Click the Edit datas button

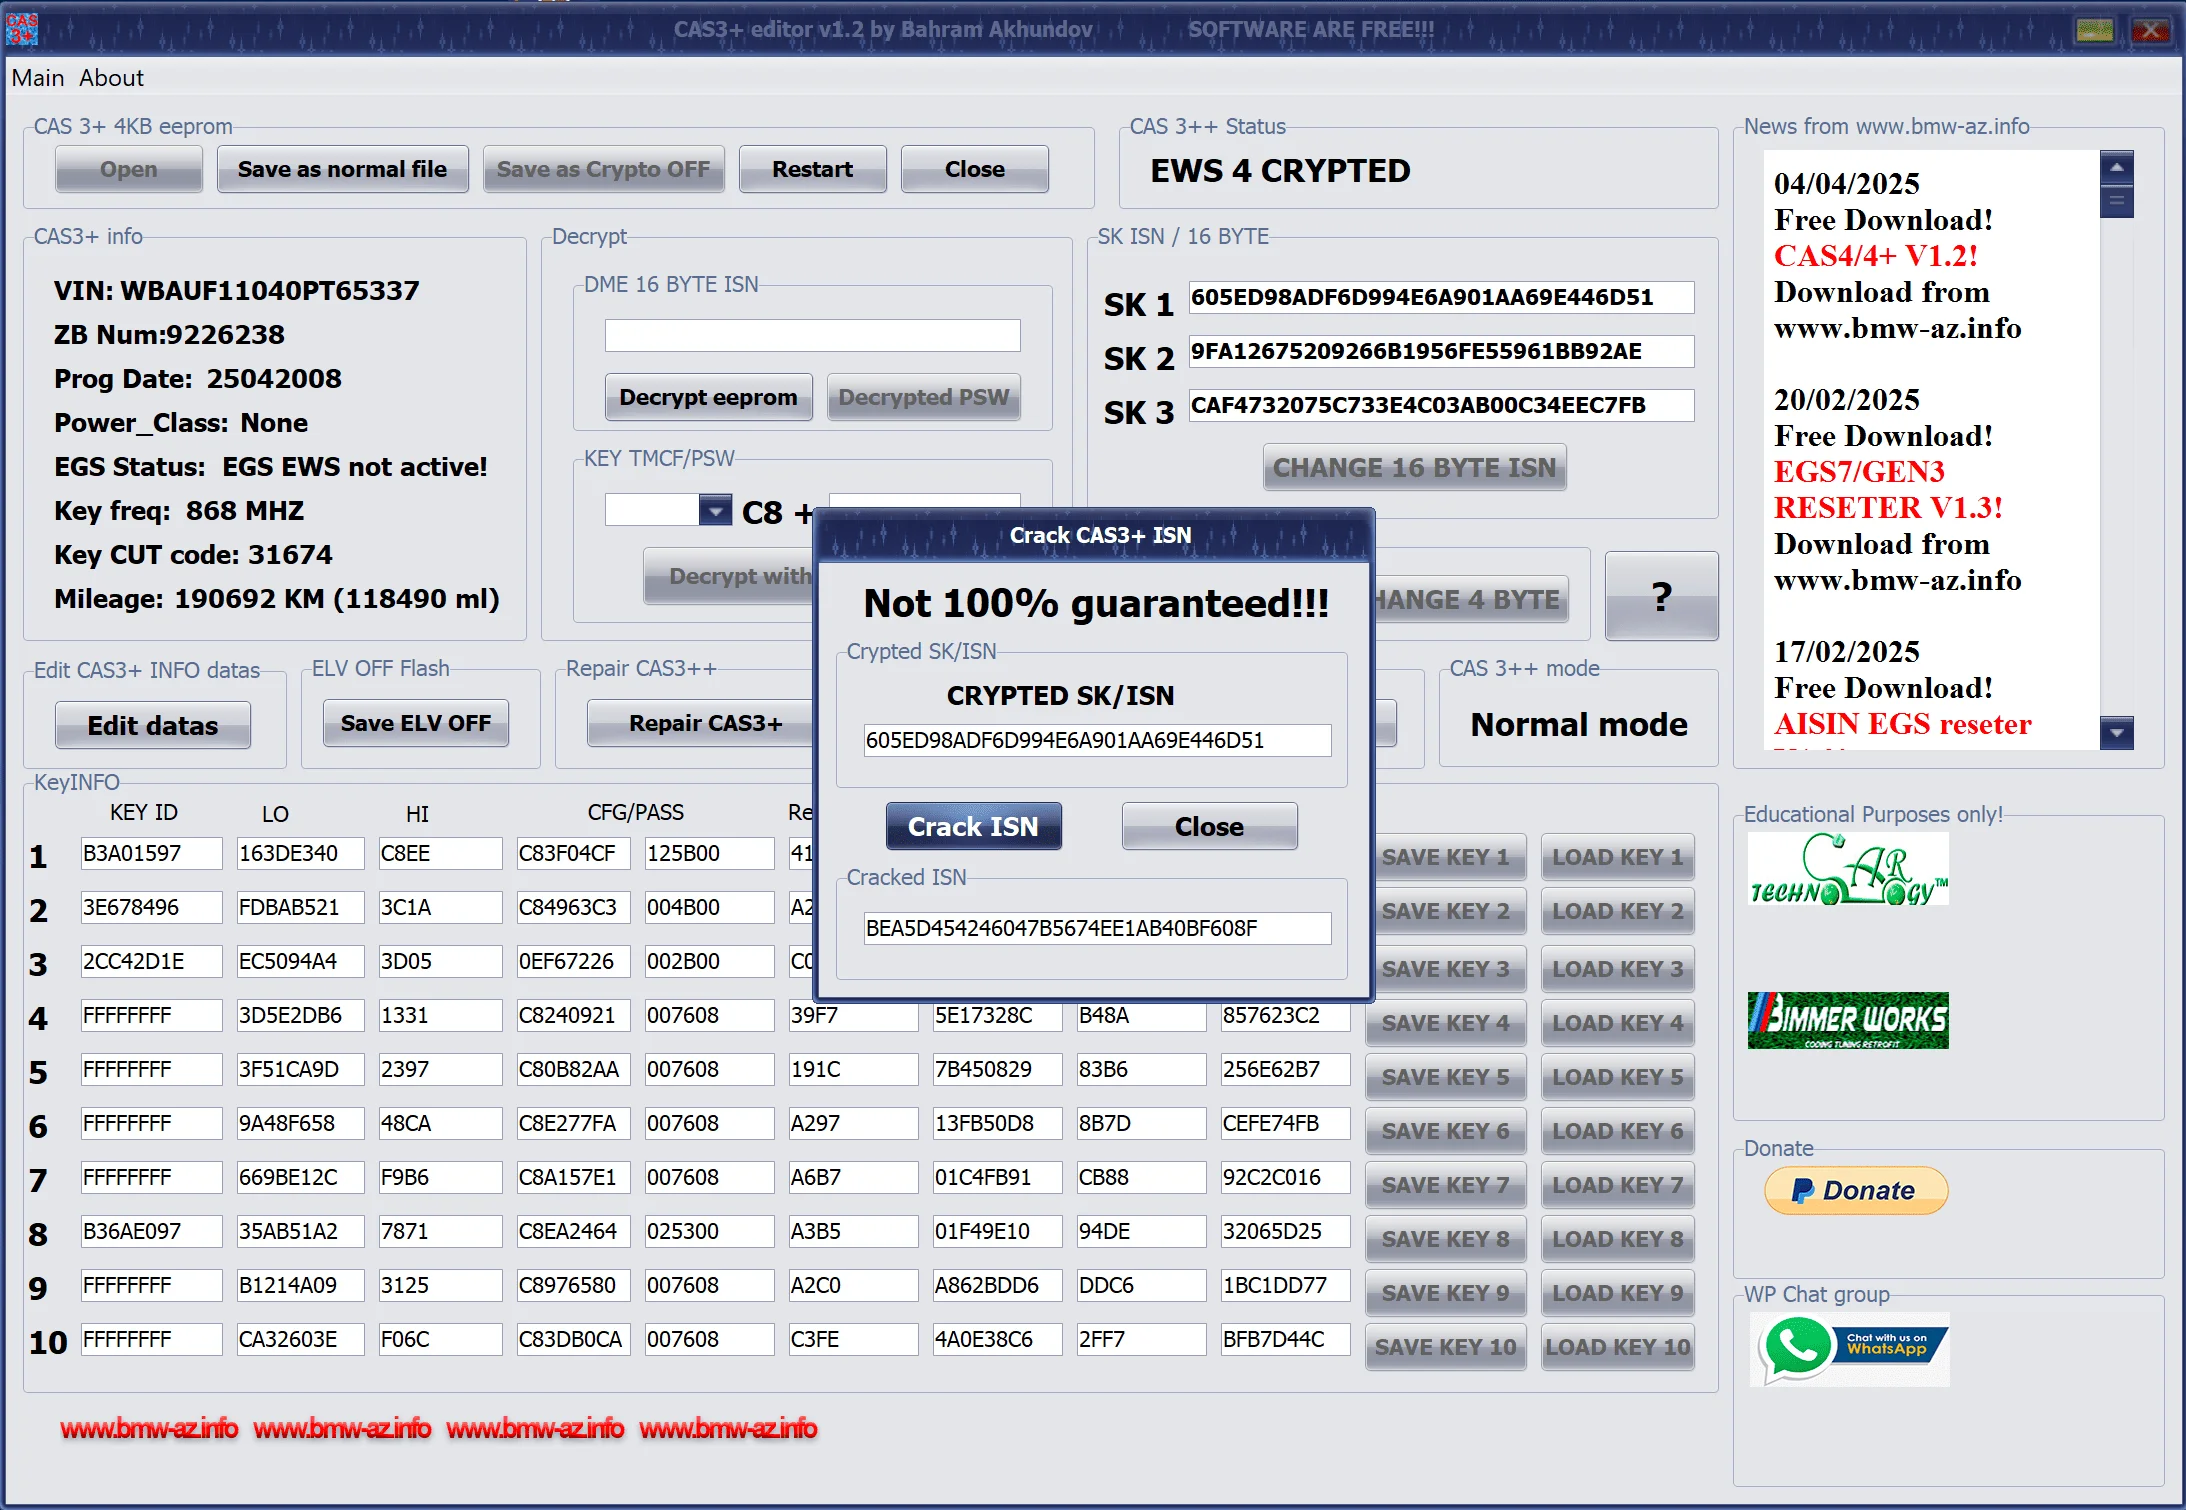point(153,725)
